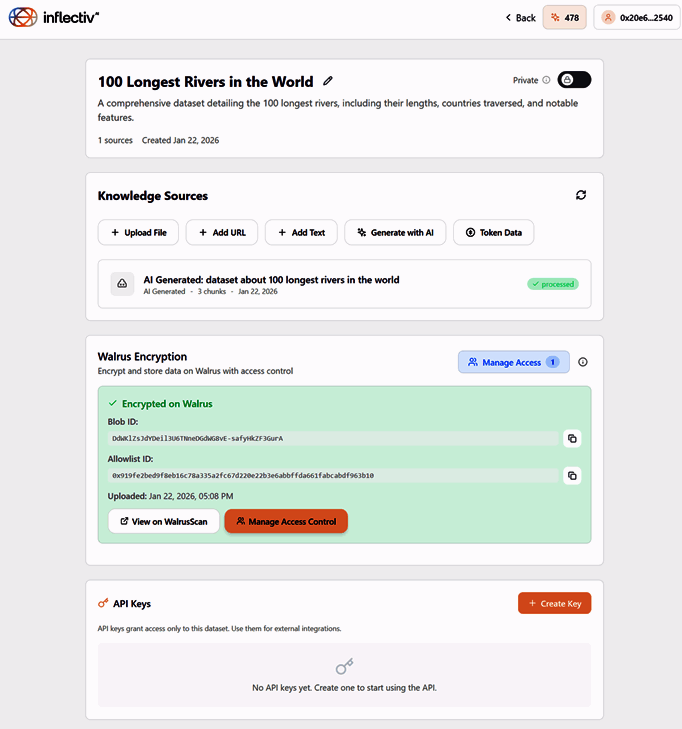This screenshot has width=682, height=729.
Task: Click the Upload File button
Action: click(x=138, y=232)
